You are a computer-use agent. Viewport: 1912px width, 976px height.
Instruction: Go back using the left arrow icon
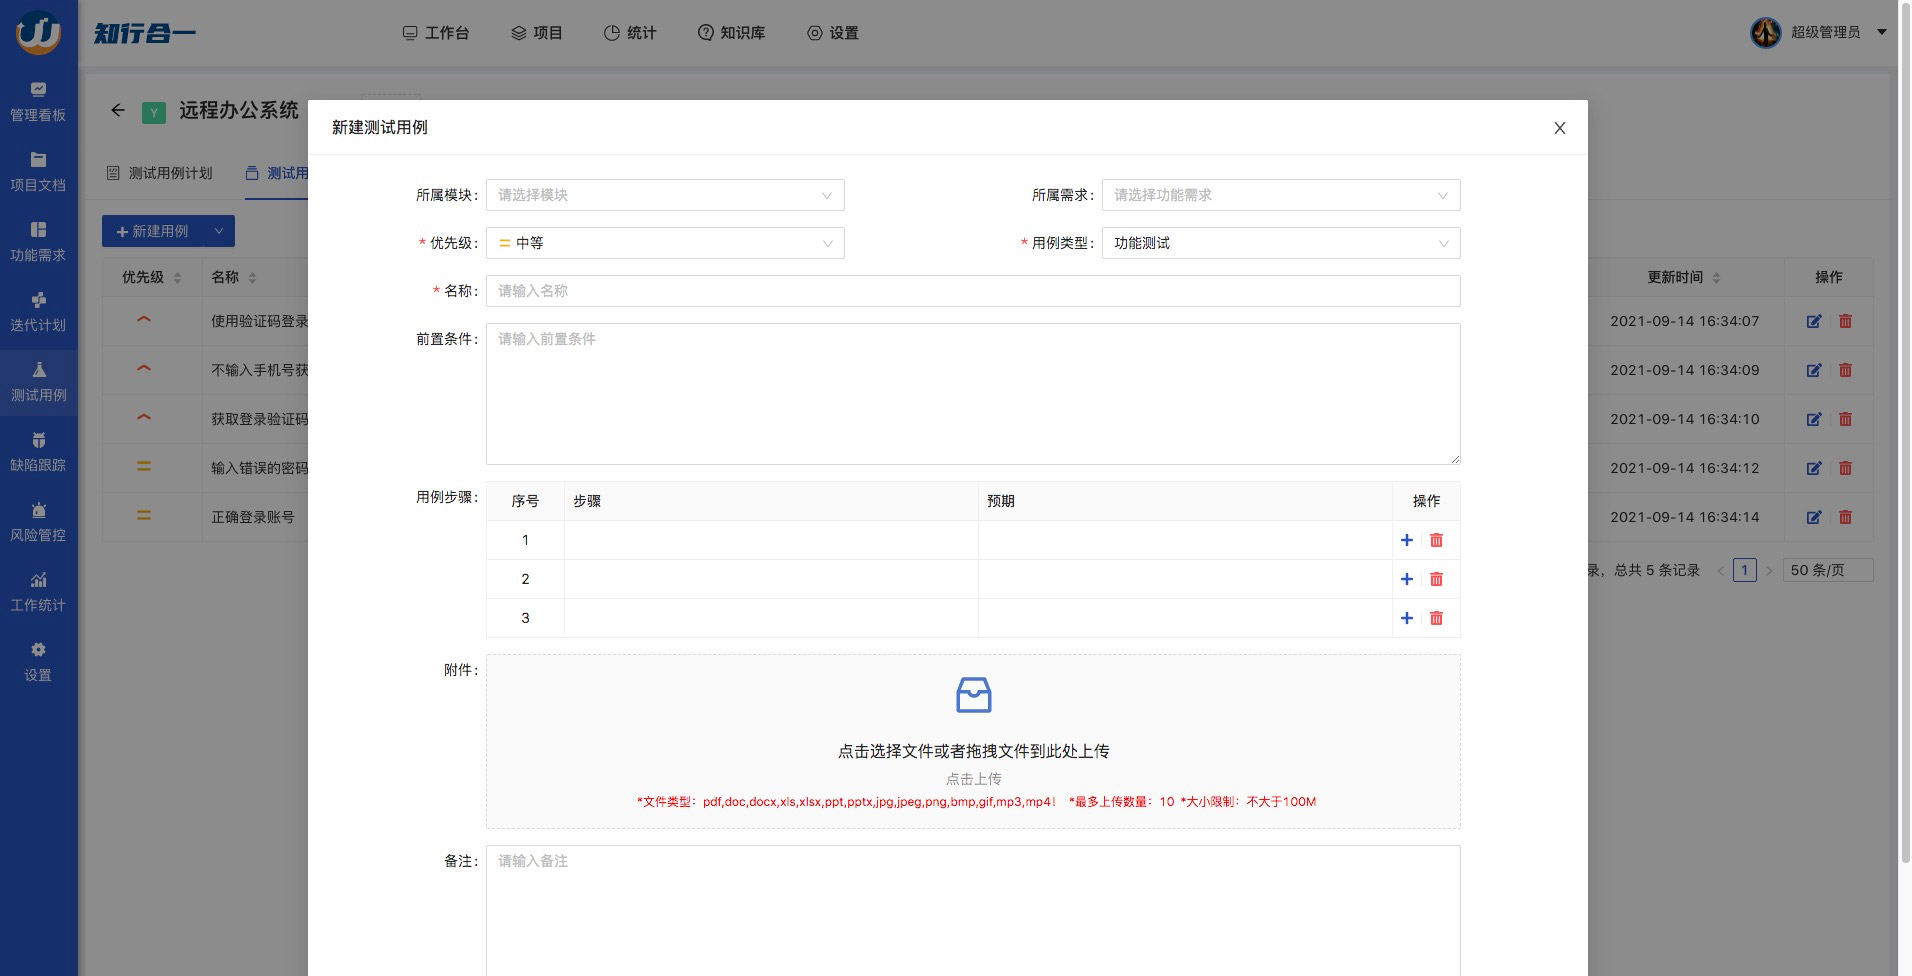(118, 111)
